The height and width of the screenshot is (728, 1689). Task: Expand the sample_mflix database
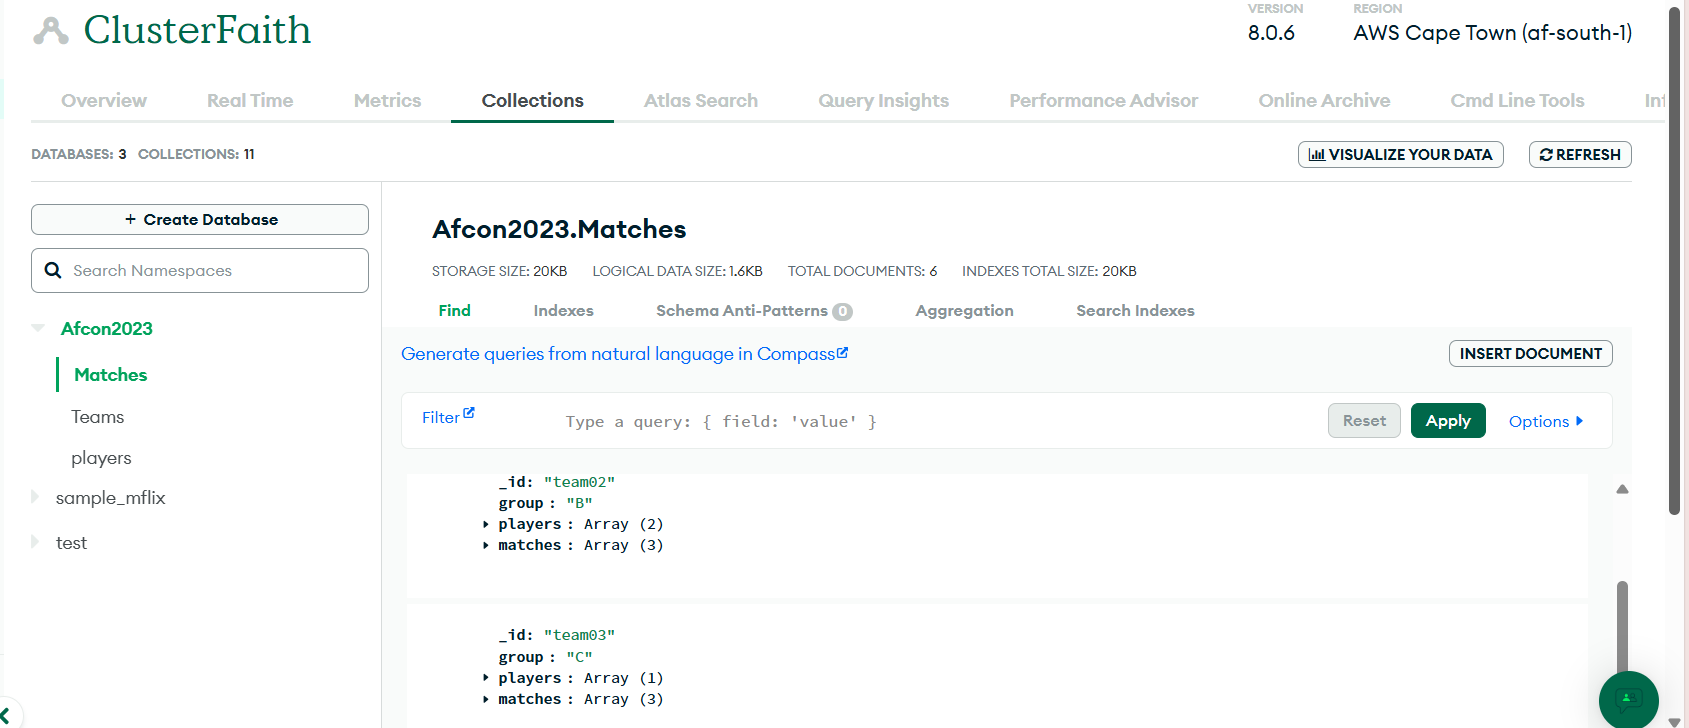[35, 497]
